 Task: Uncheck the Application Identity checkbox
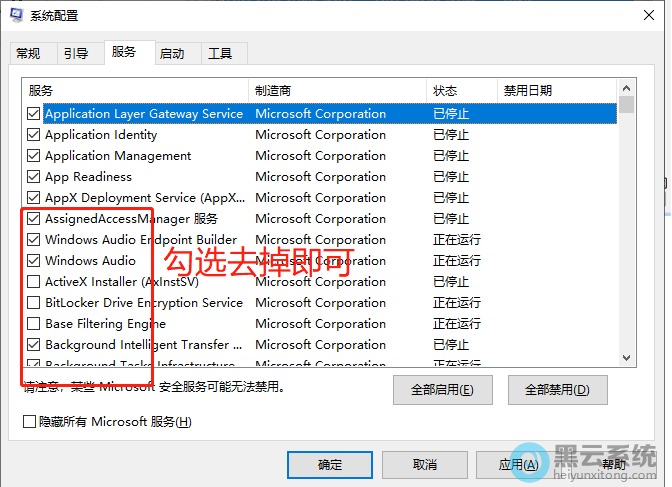pos(34,135)
